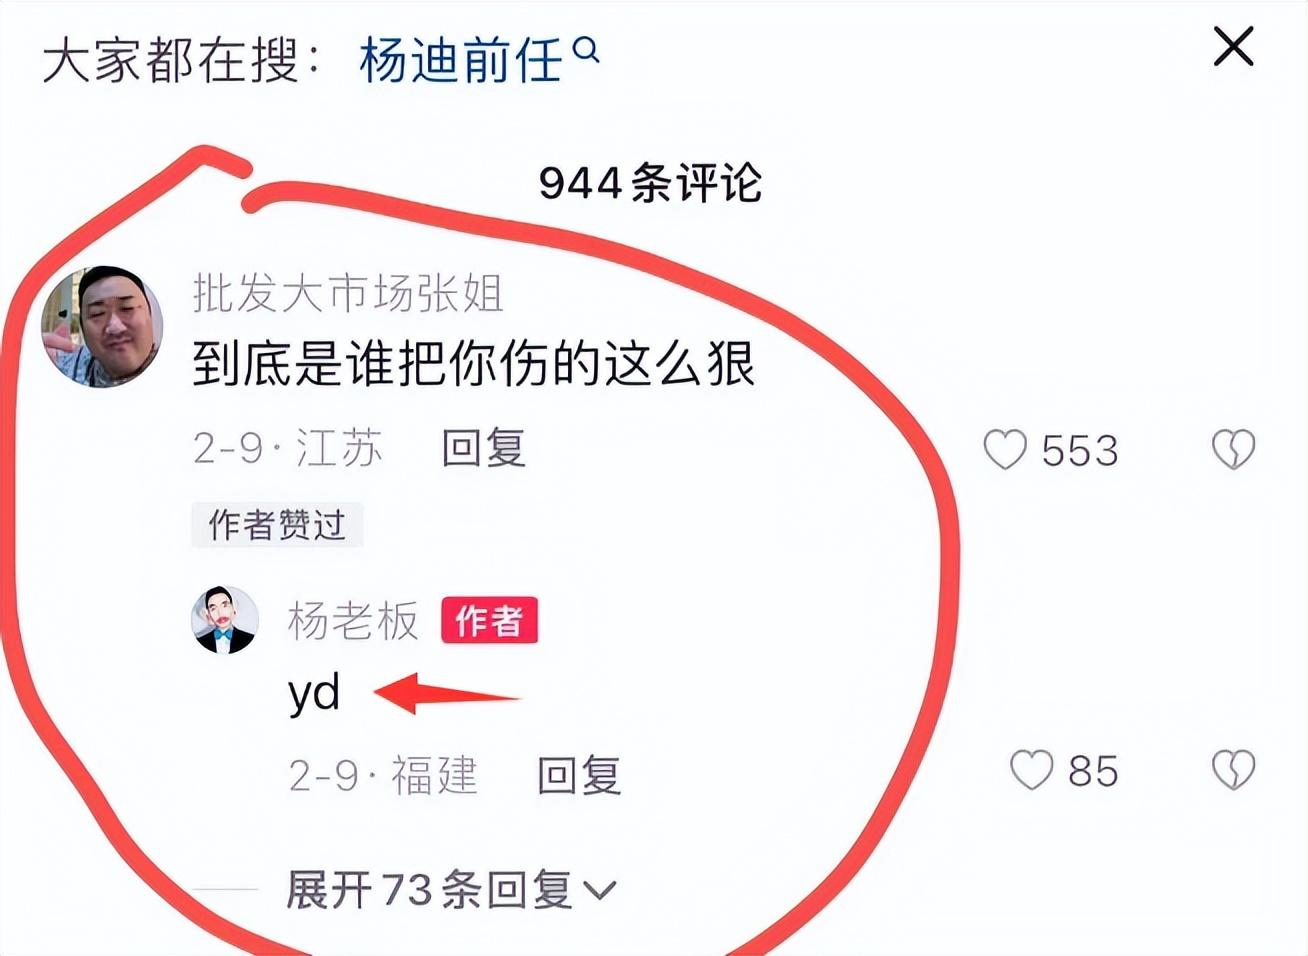The height and width of the screenshot is (956, 1308).
Task: Like the comment with 553 likes
Action: coord(1005,450)
